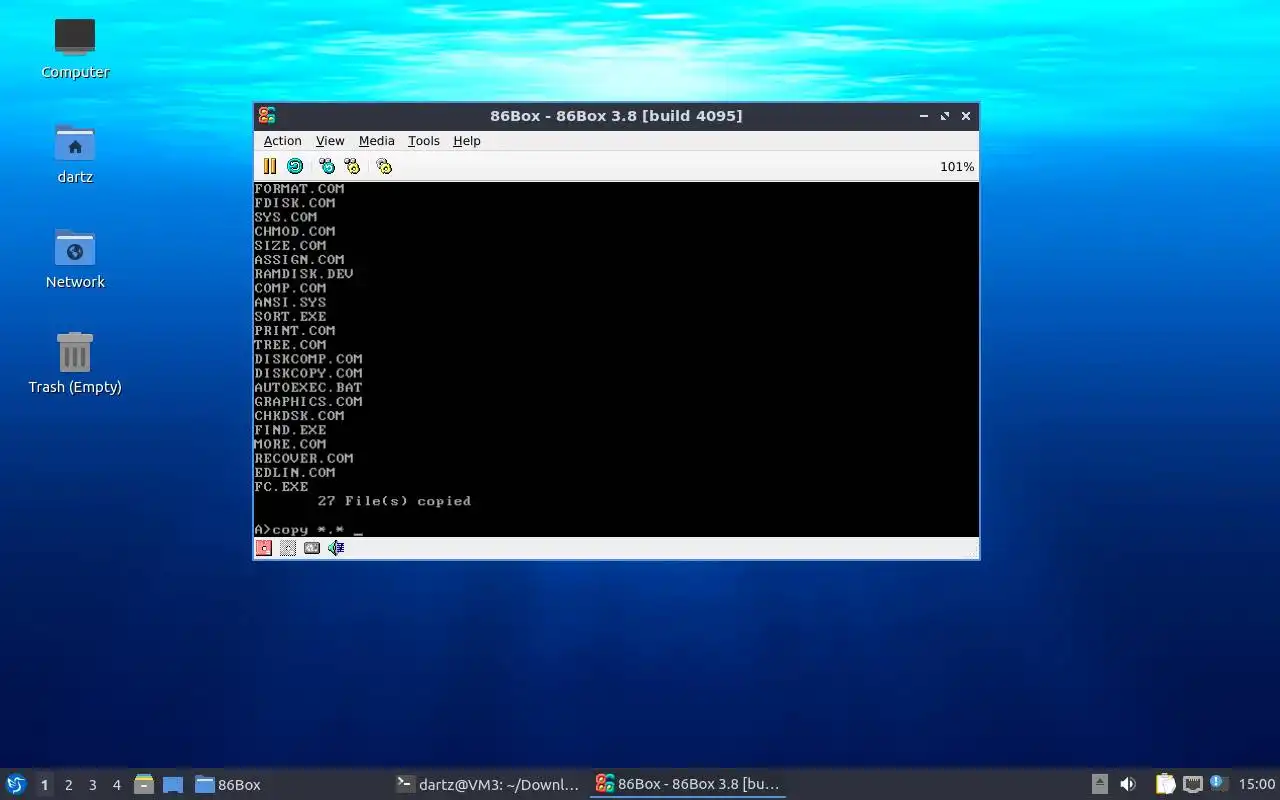The image size is (1280, 800).
Task: Open the 86Box folder taskbar item
Action: click(x=228, y=785)
